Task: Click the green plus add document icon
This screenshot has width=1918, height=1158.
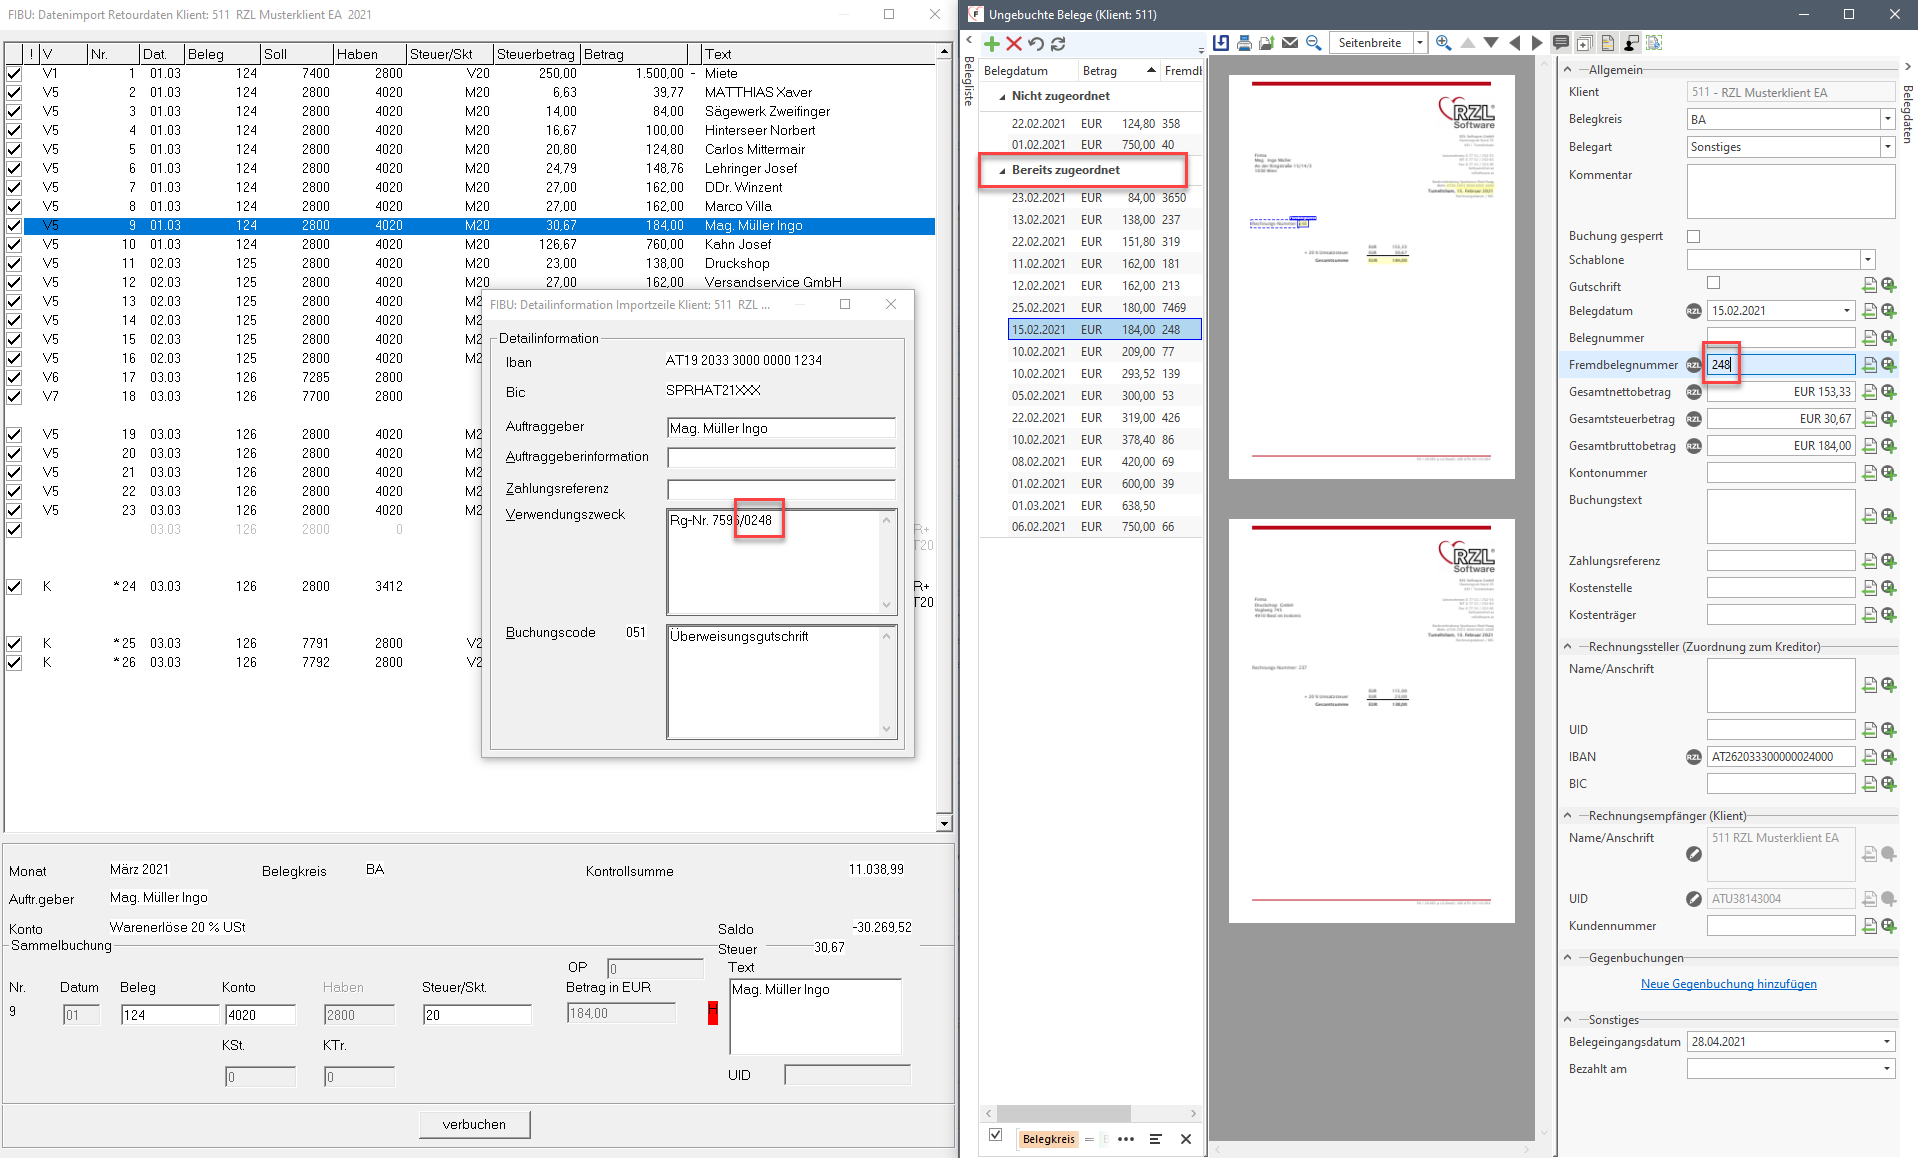Action: 991,44
